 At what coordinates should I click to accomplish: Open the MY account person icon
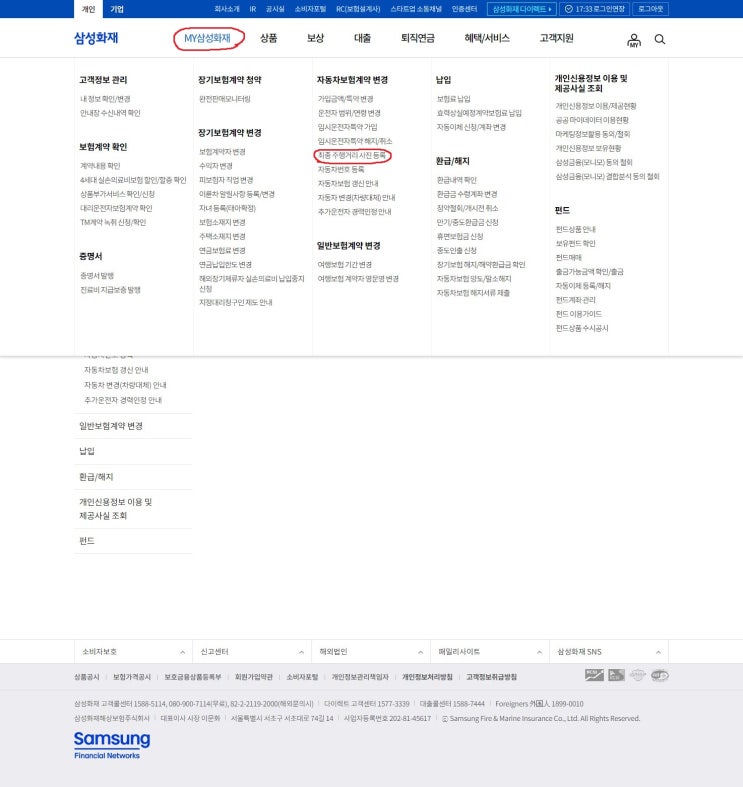click(634, 40)
